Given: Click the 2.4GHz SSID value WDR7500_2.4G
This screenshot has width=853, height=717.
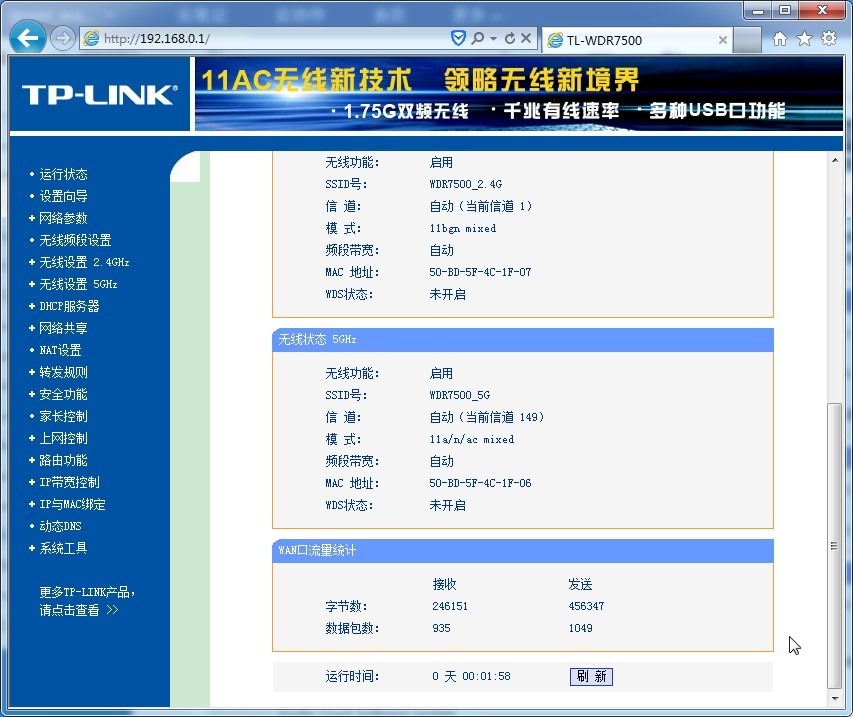Looking at the screenshot, I should 466,184.
